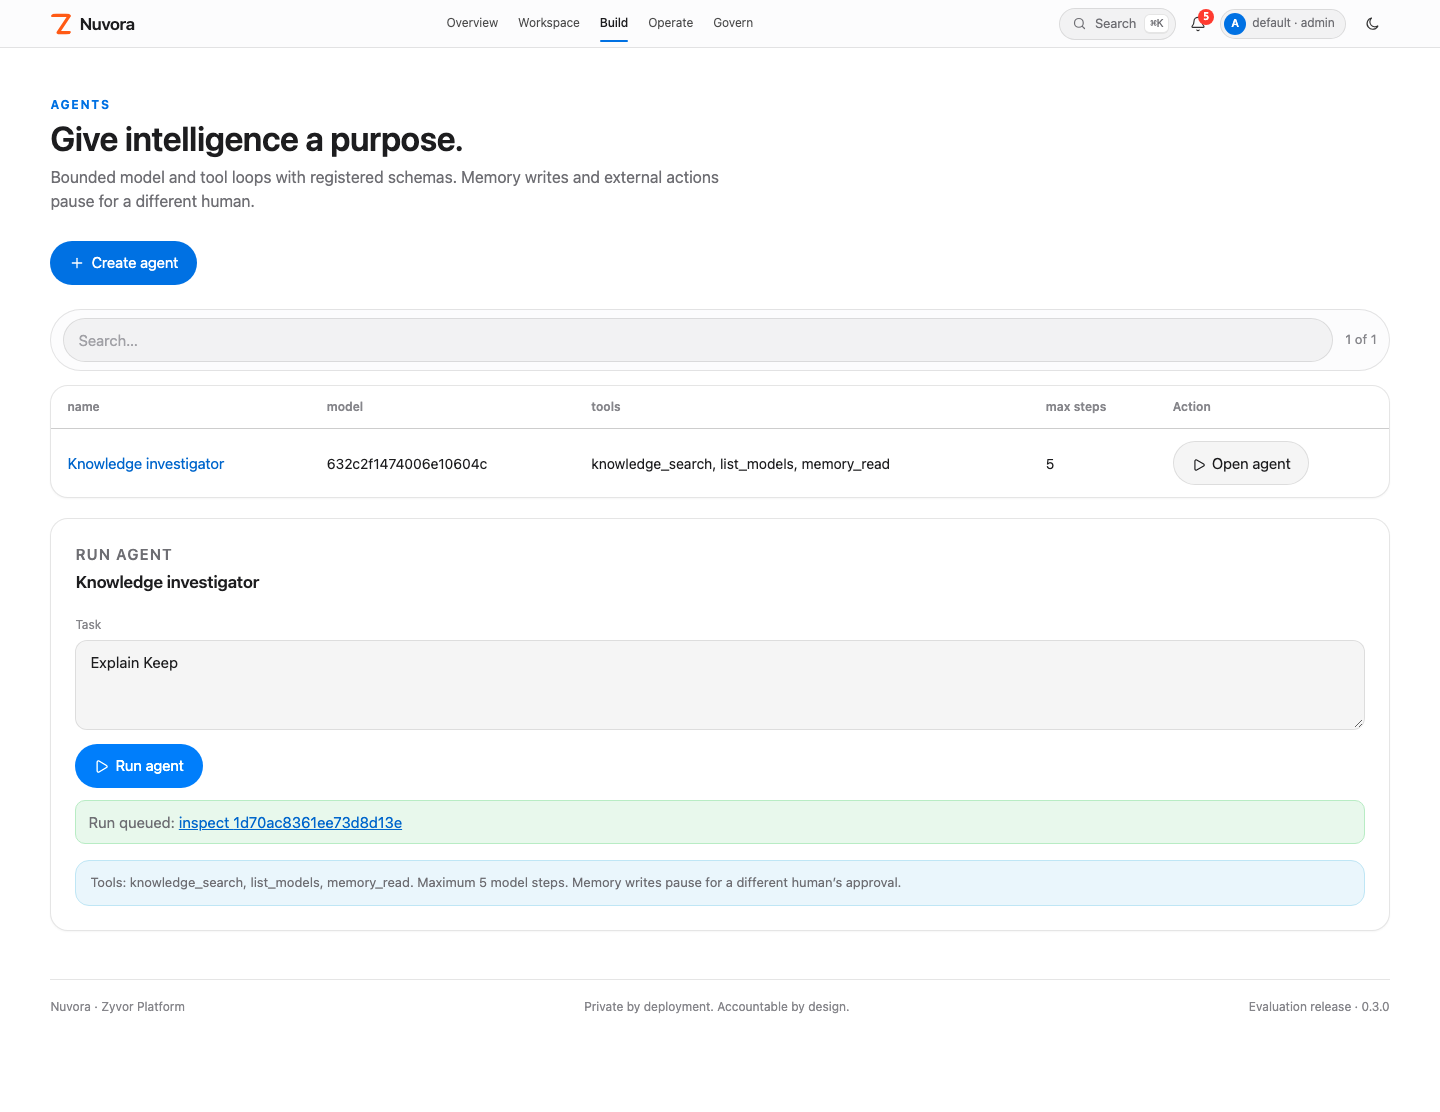Click the Run agent button

tap(139, 766)
